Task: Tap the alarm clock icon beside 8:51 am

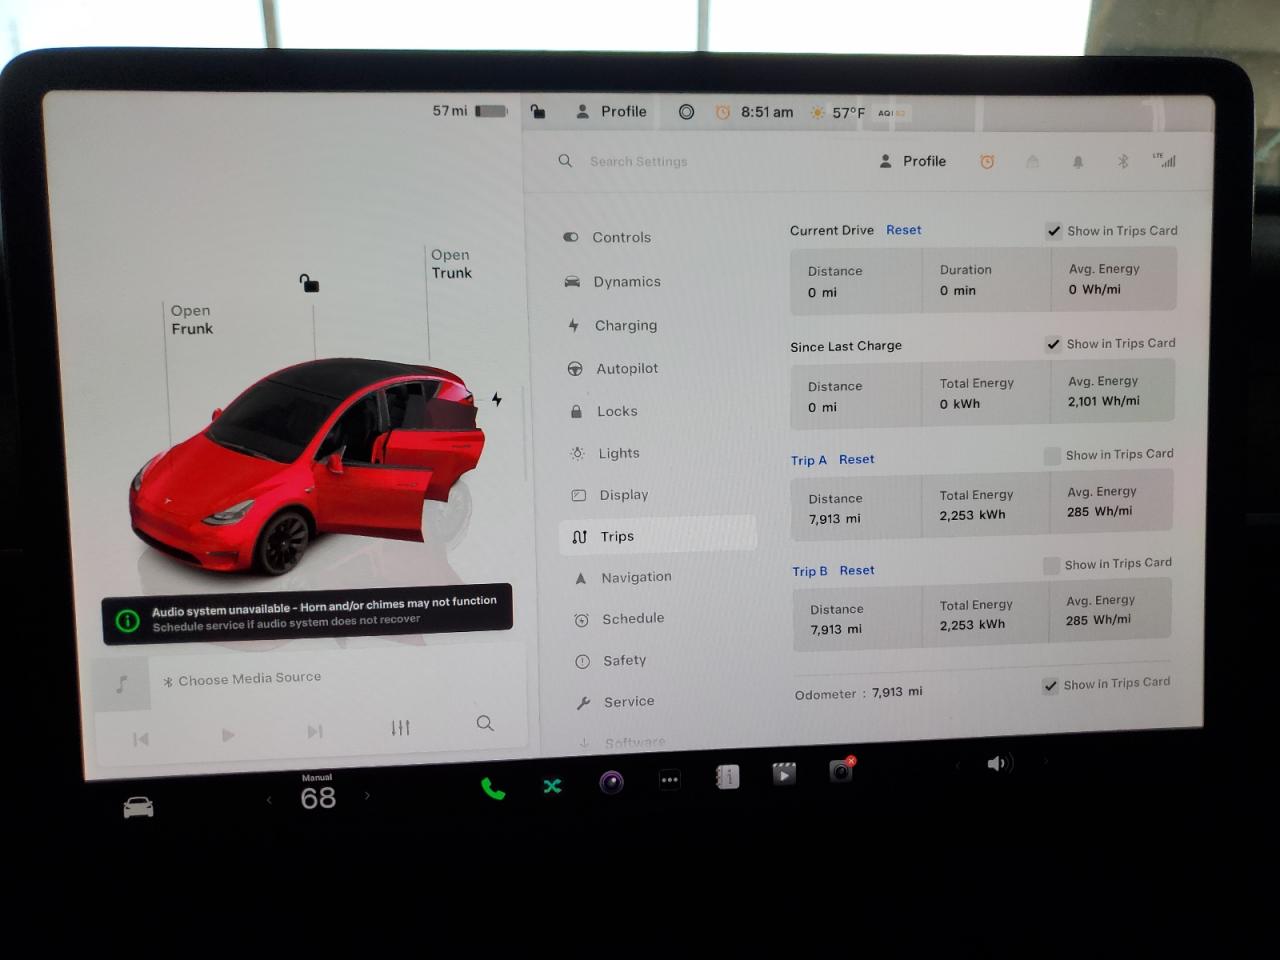Action: coord(722,112)
